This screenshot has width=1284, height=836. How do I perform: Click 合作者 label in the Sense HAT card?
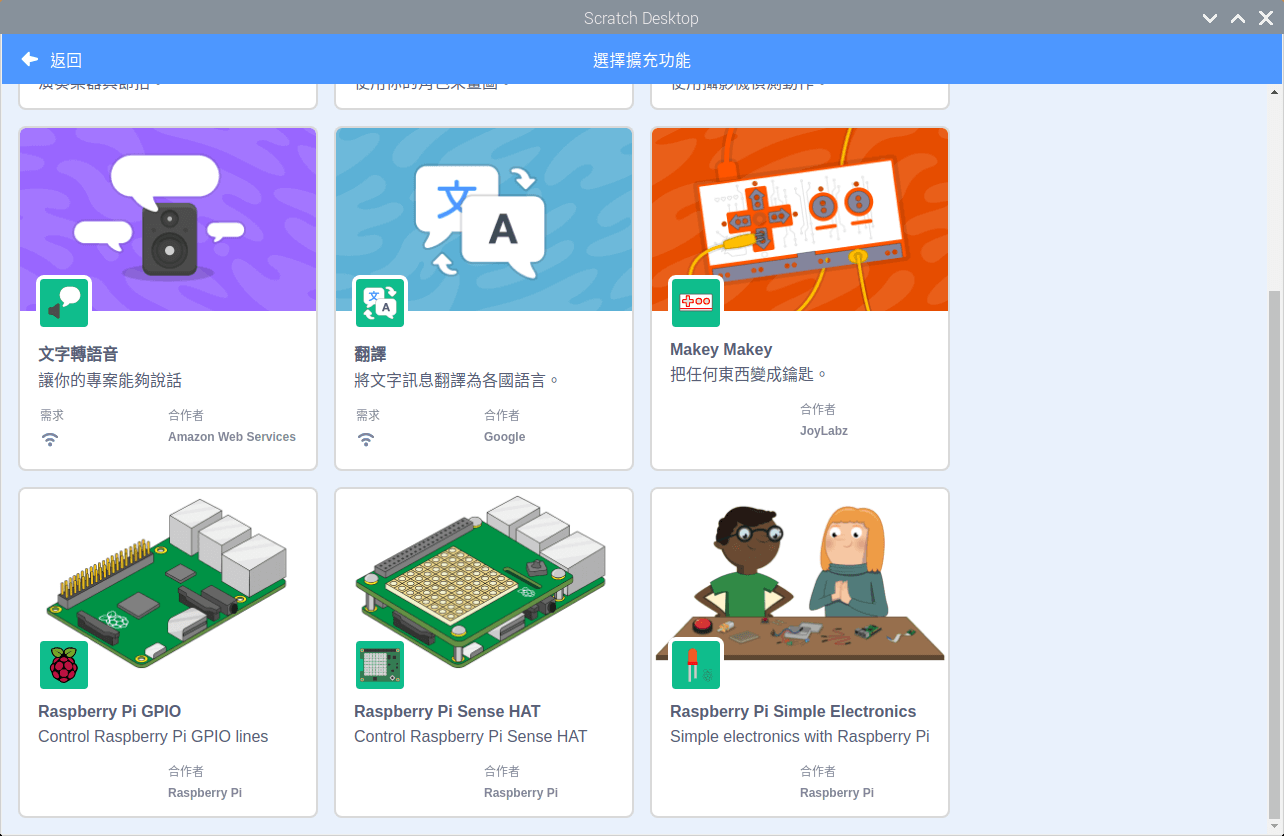pos(502,771)
